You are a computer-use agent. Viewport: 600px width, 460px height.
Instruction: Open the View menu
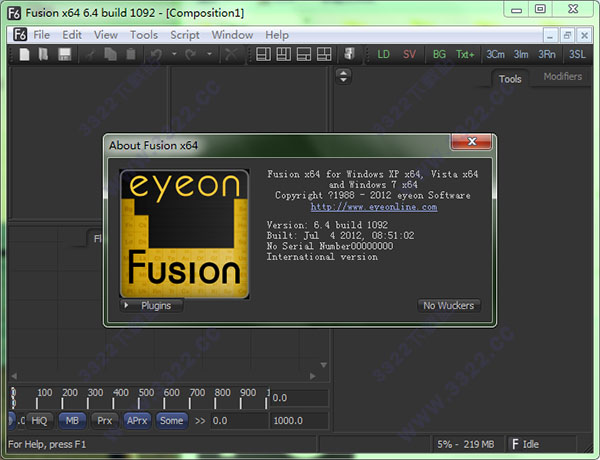click(106, 35)
